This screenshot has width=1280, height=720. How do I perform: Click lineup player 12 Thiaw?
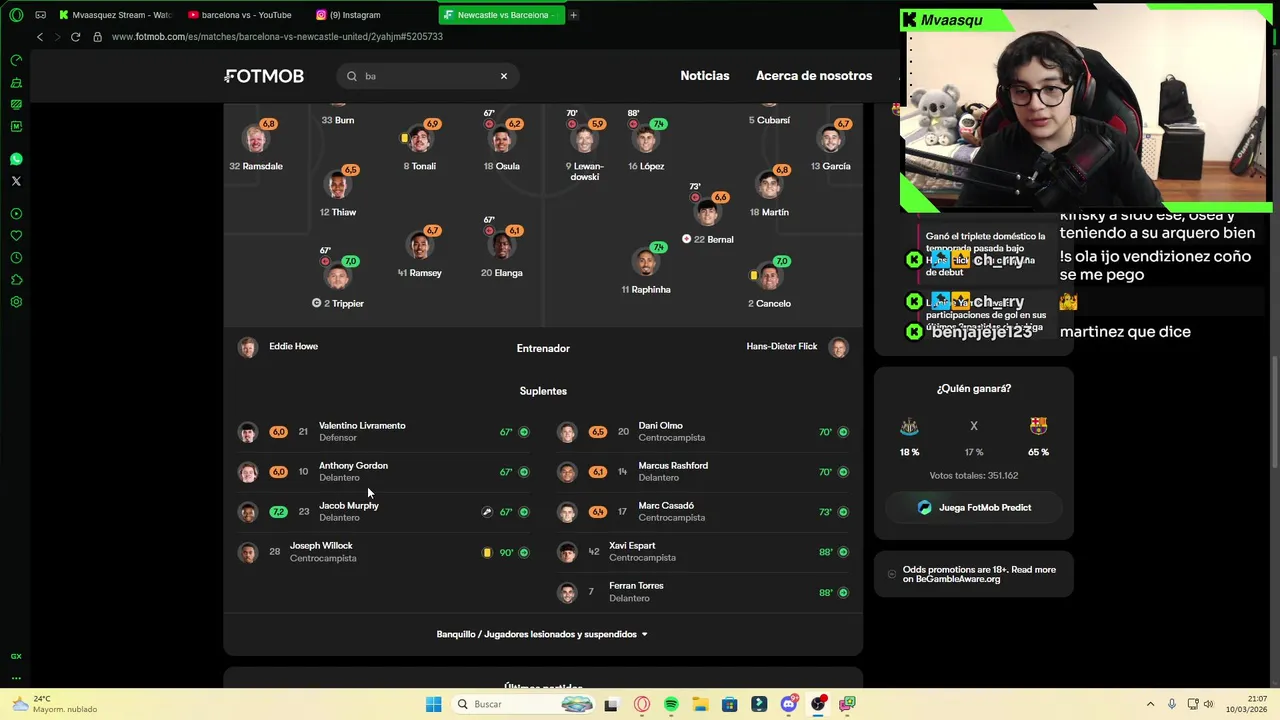click(x=338, y=192)
